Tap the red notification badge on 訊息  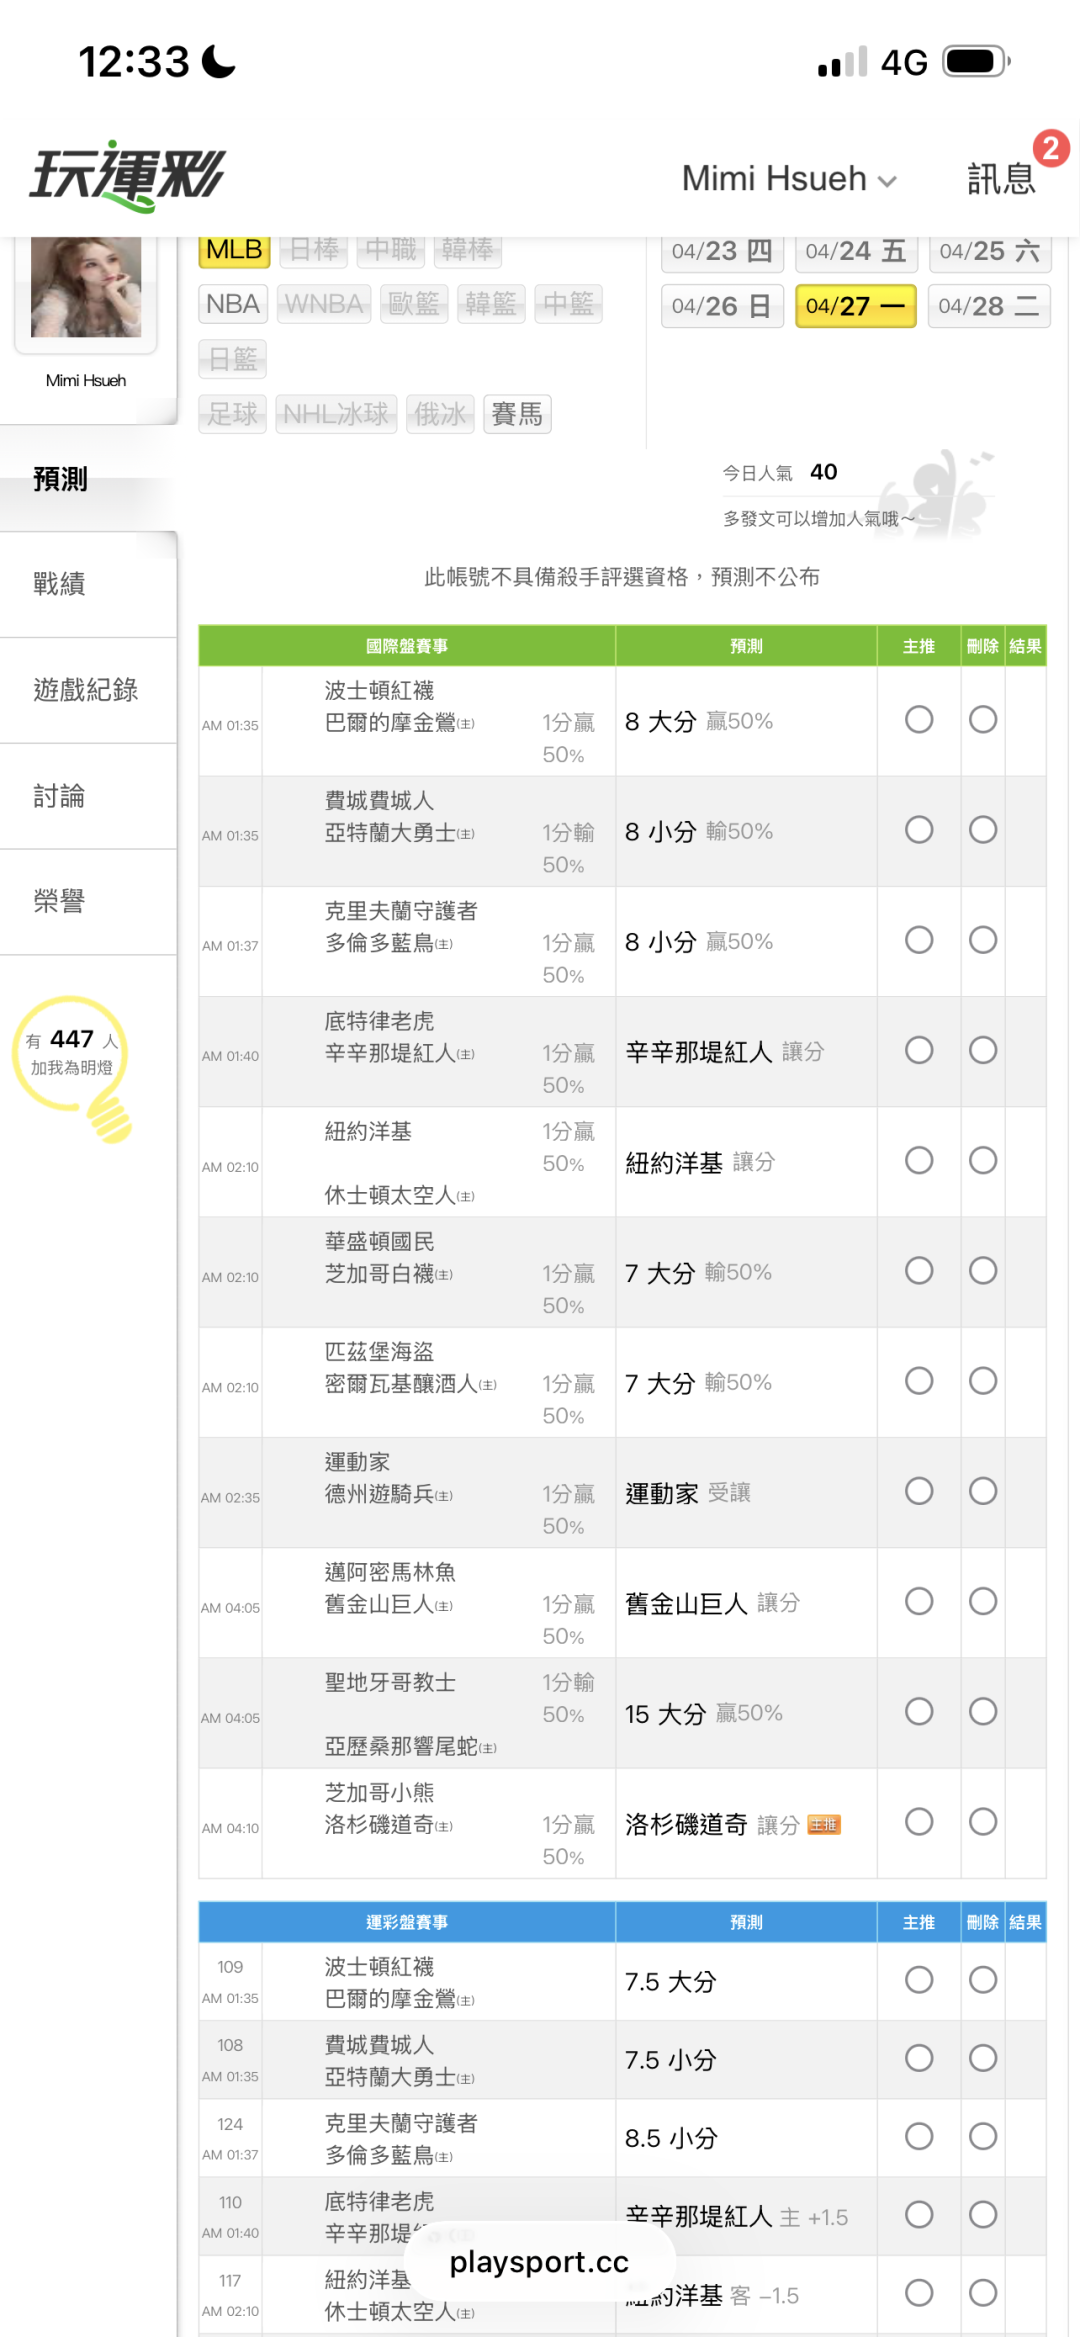coord(1050,150)
